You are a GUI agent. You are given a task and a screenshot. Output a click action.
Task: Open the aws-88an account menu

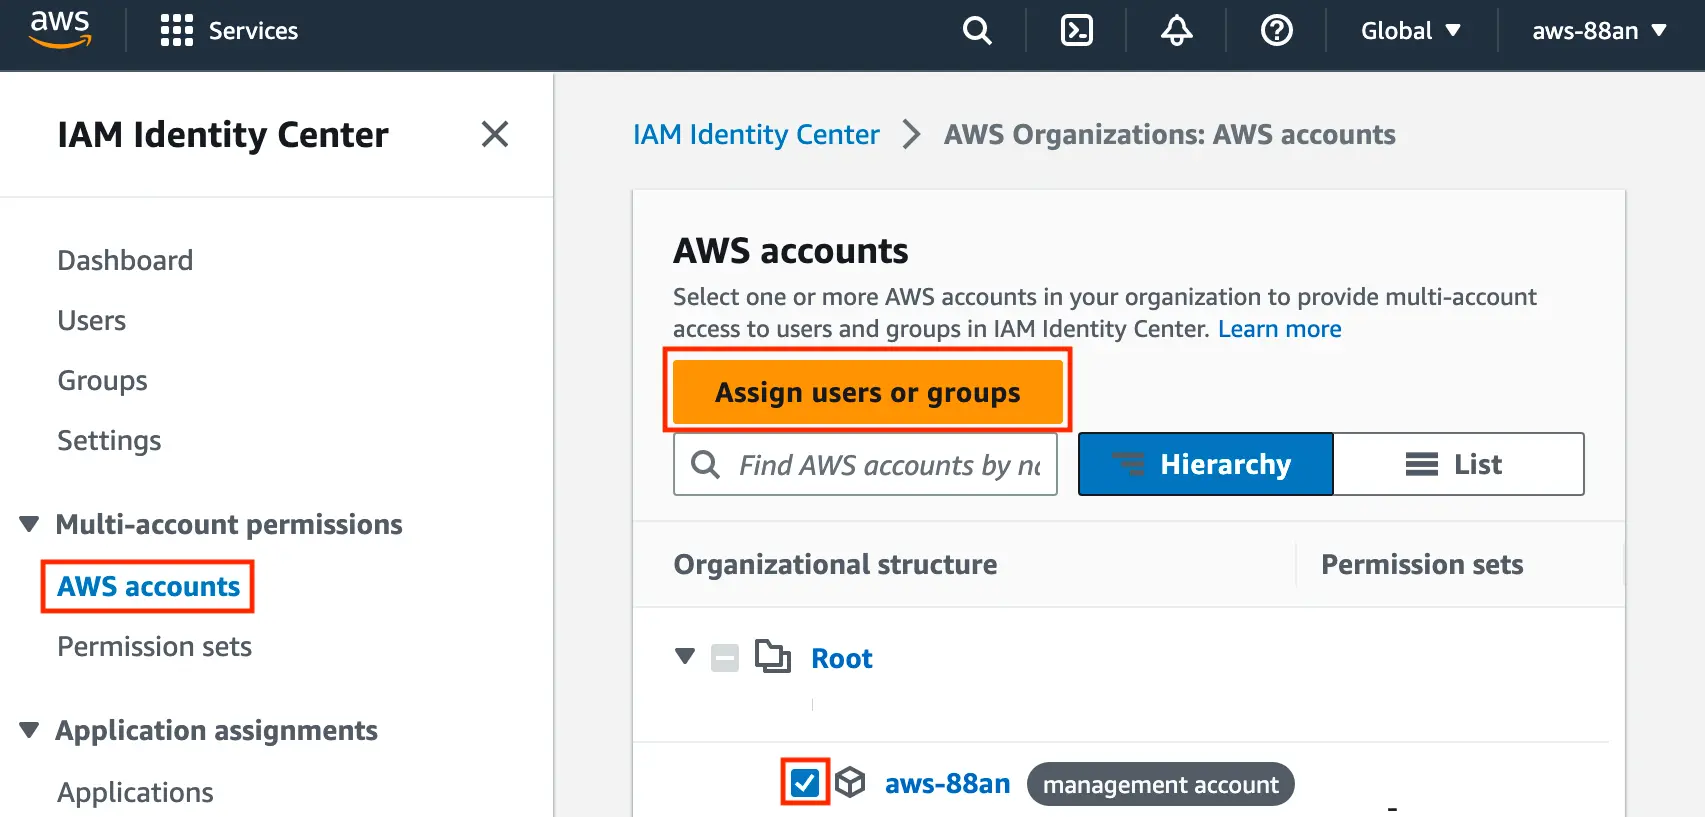1598,31
